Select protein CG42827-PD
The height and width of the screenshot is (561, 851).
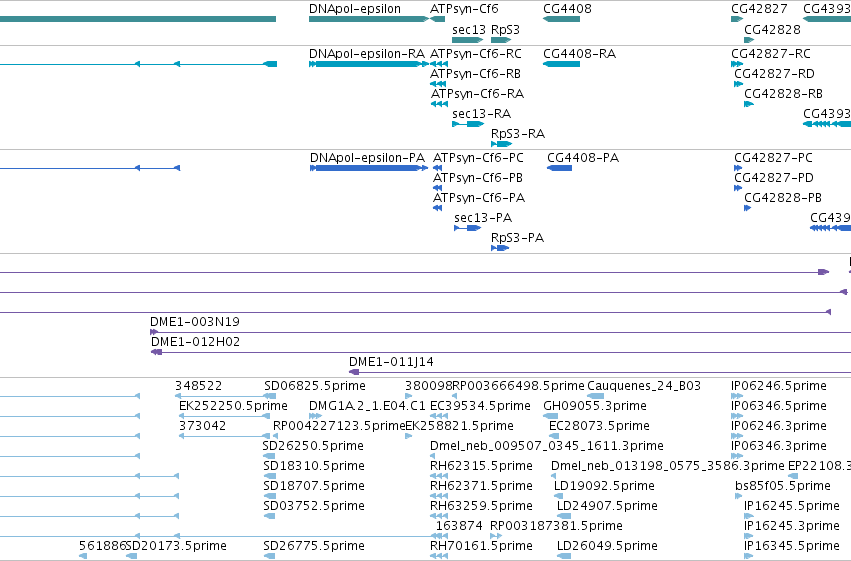click(738, 188)
